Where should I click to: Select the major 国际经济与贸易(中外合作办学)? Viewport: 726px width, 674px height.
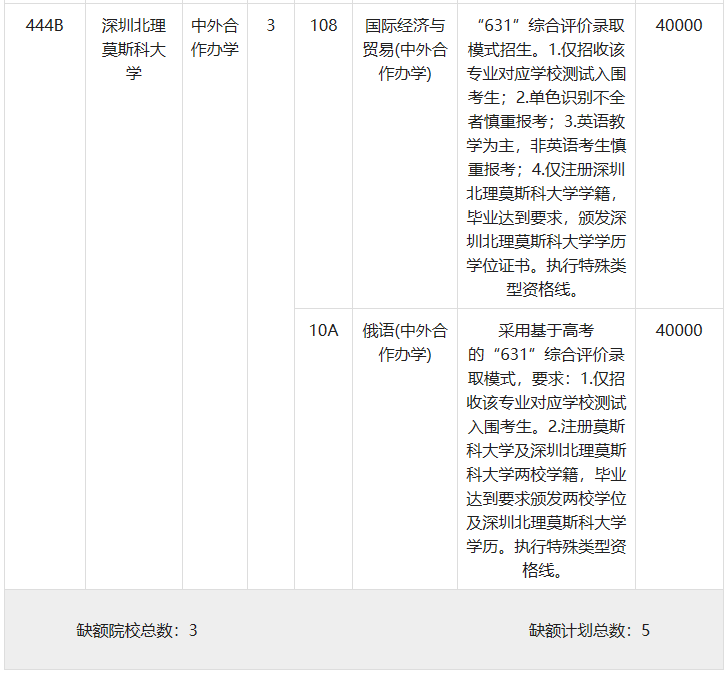point(405,50)
